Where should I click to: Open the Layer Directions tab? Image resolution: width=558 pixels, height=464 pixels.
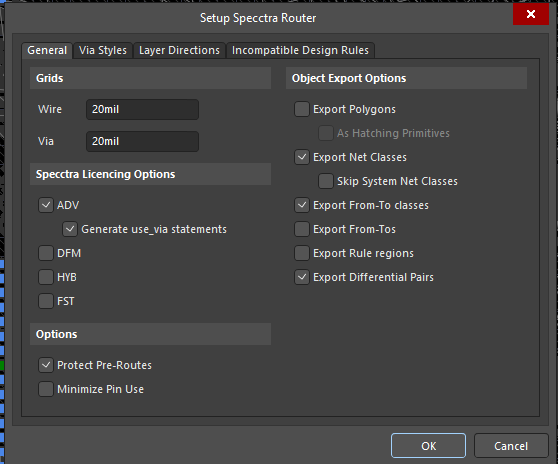pos(179,50)
